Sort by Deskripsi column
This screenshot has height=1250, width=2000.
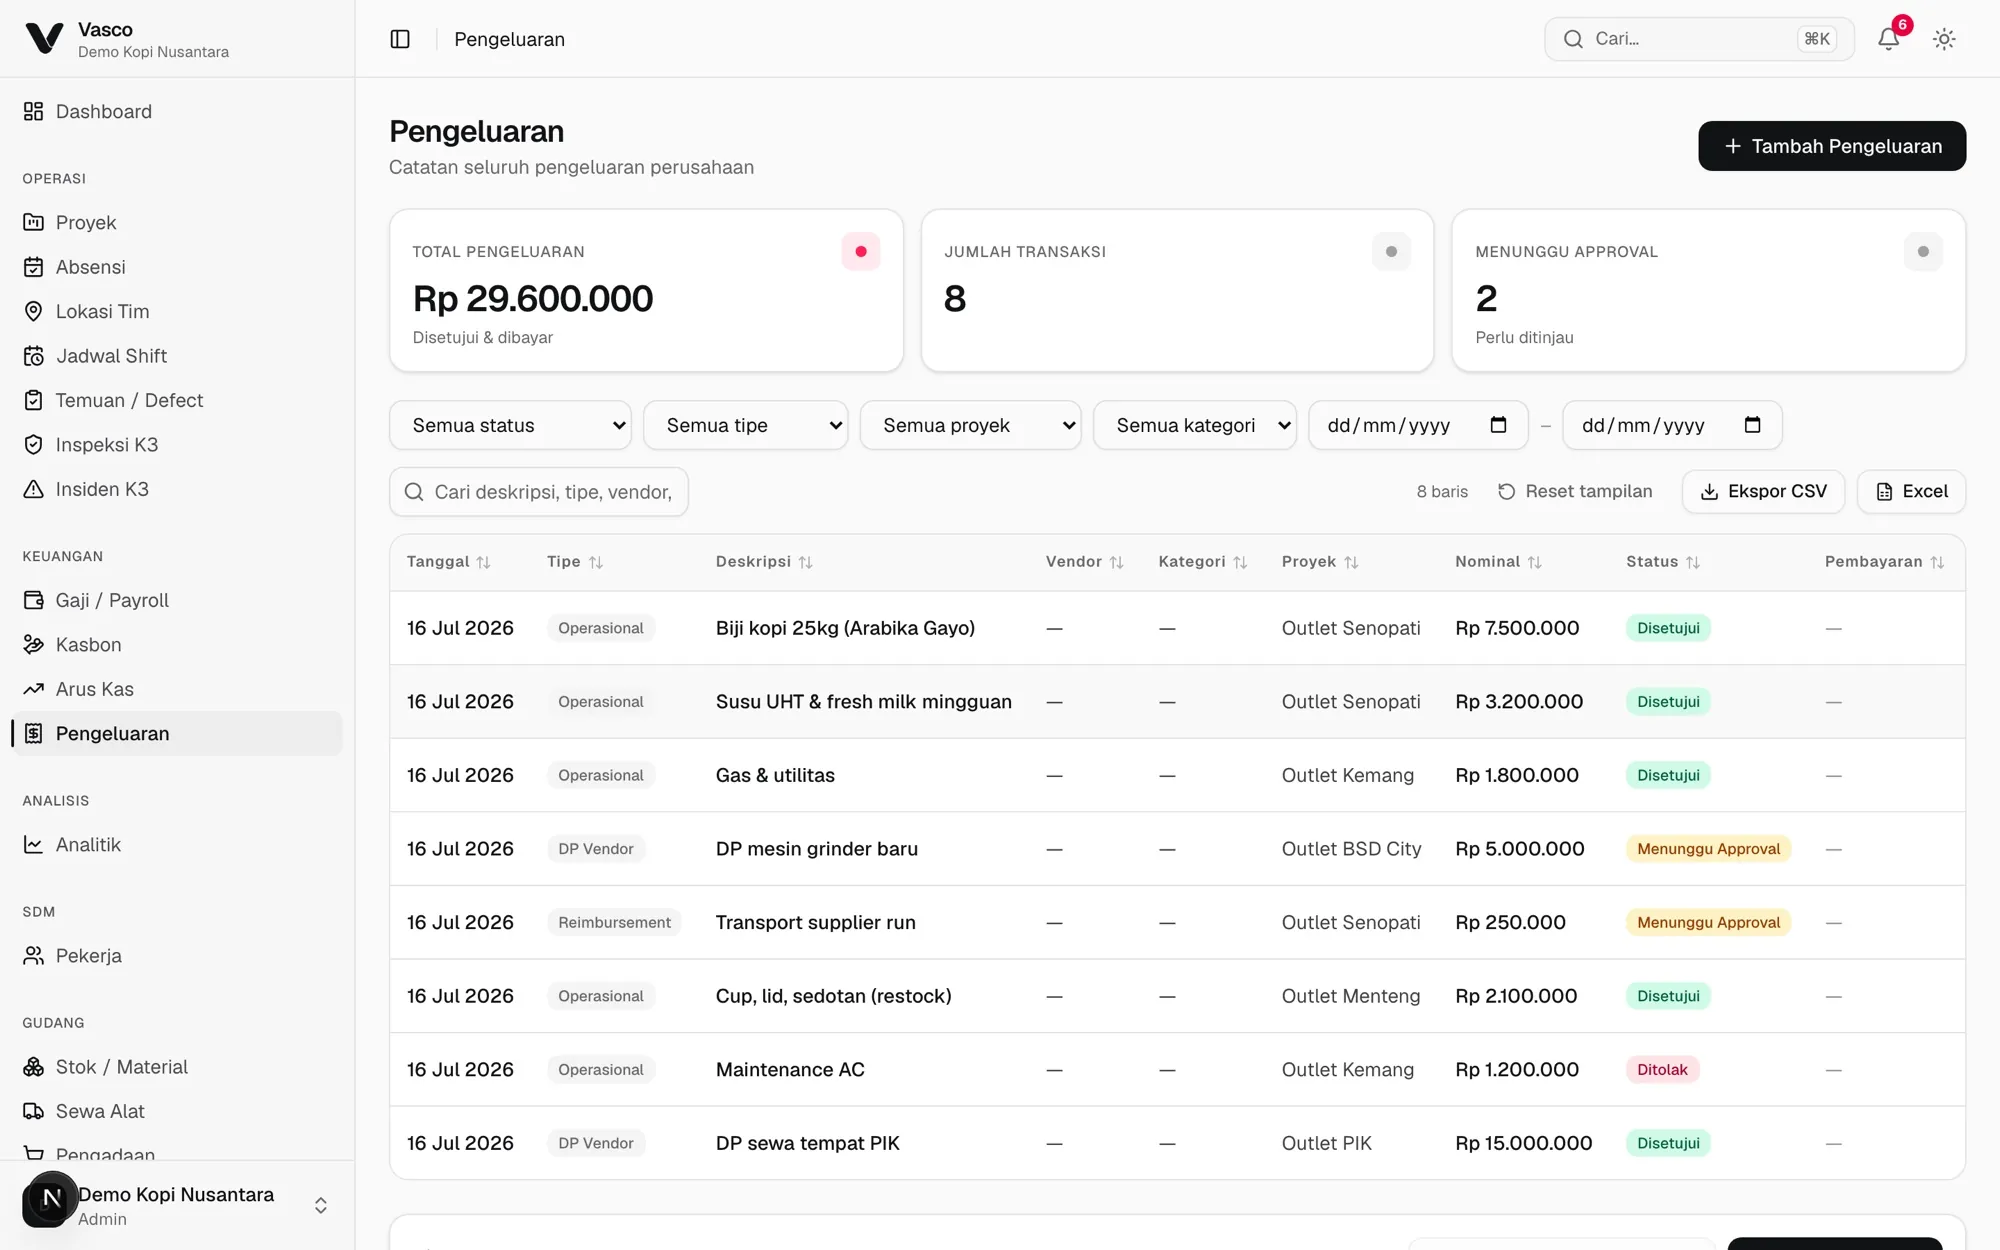pyautogui.click(x=764, y=562)
